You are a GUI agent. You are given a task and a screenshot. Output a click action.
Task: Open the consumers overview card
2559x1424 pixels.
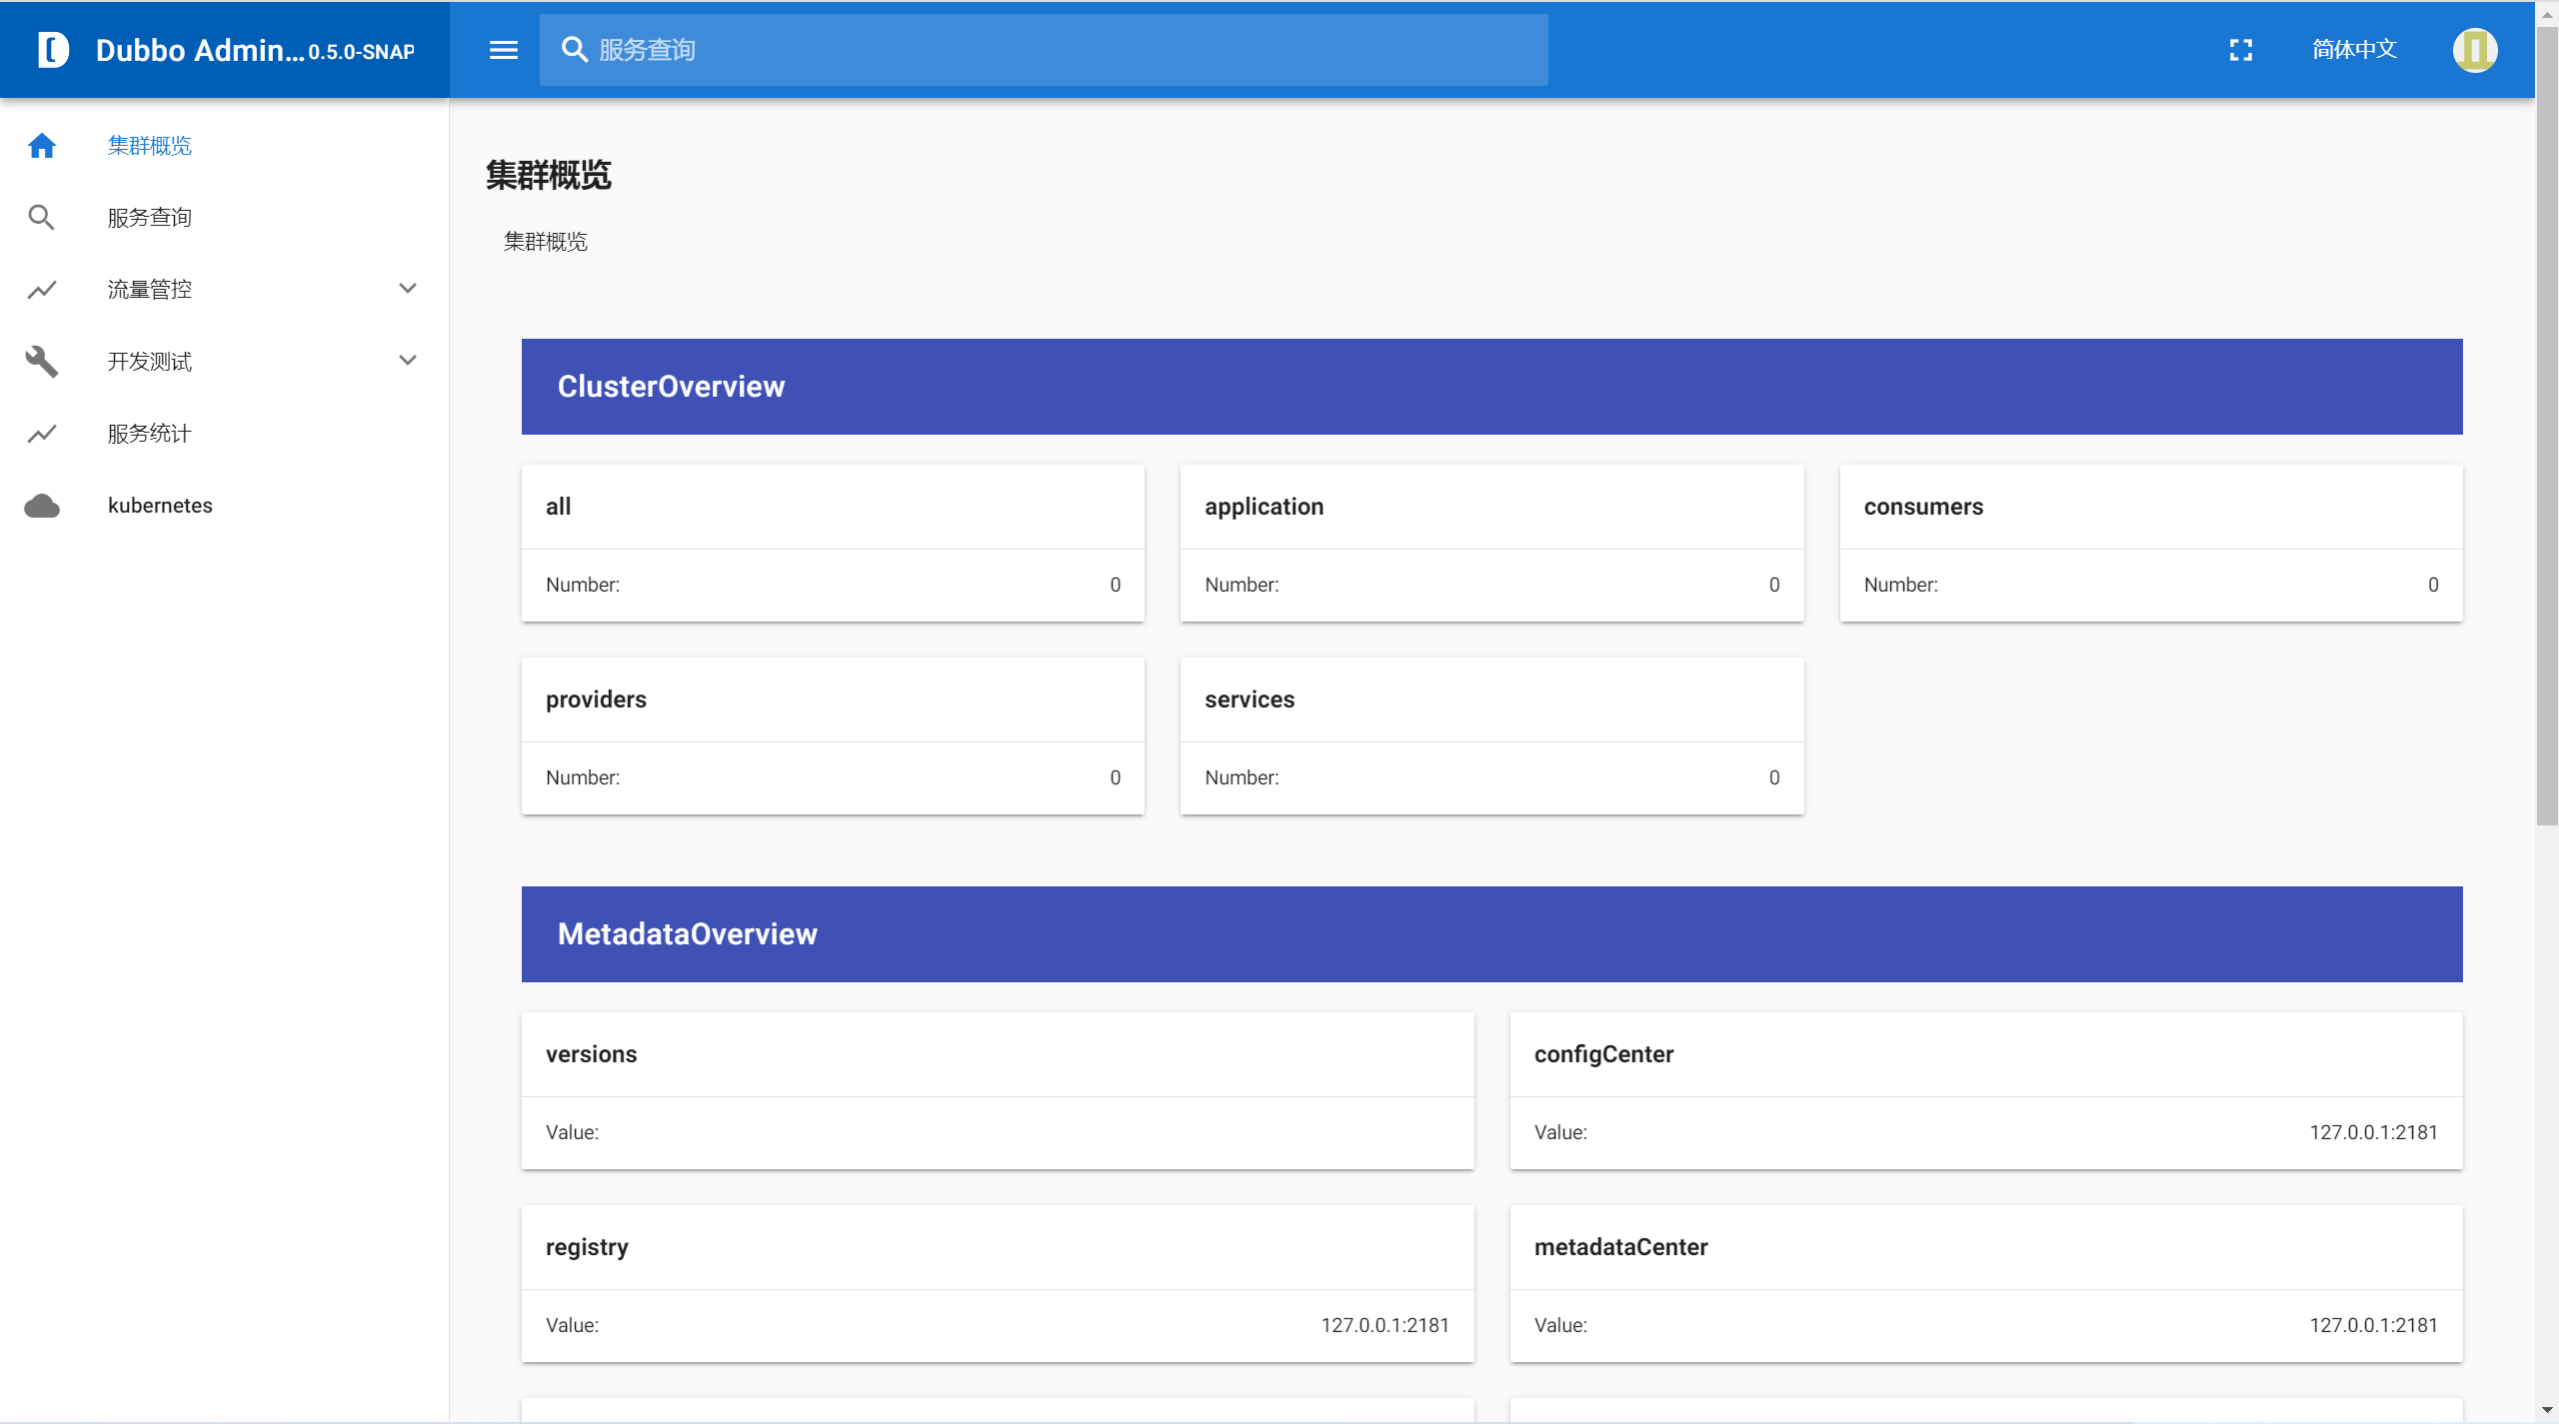coord(2148,543)
